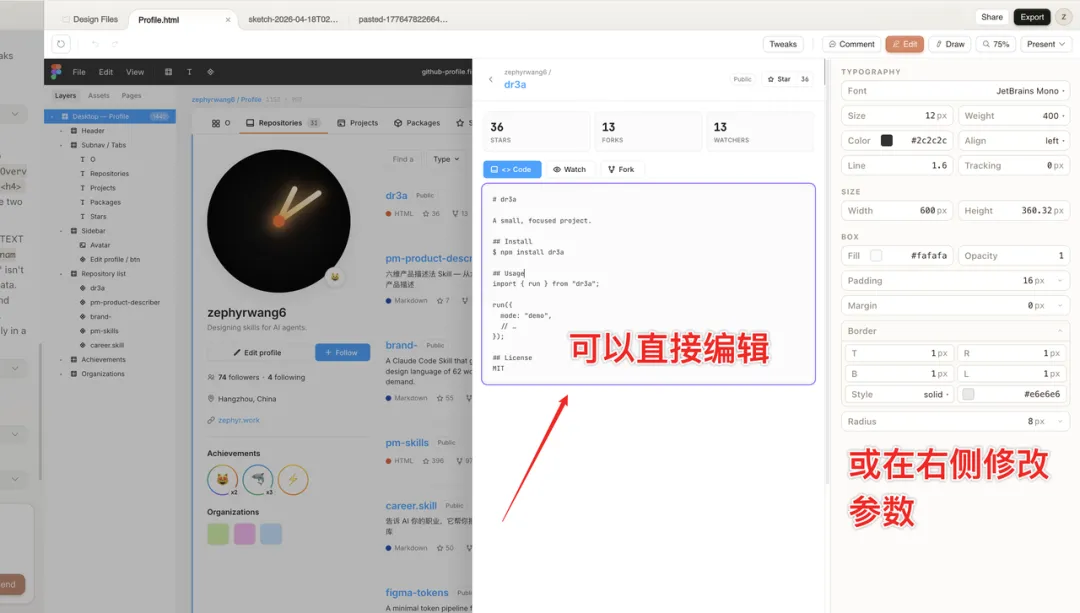
Task: Switch to the Assets tab
Action: (x=97, y=95)
